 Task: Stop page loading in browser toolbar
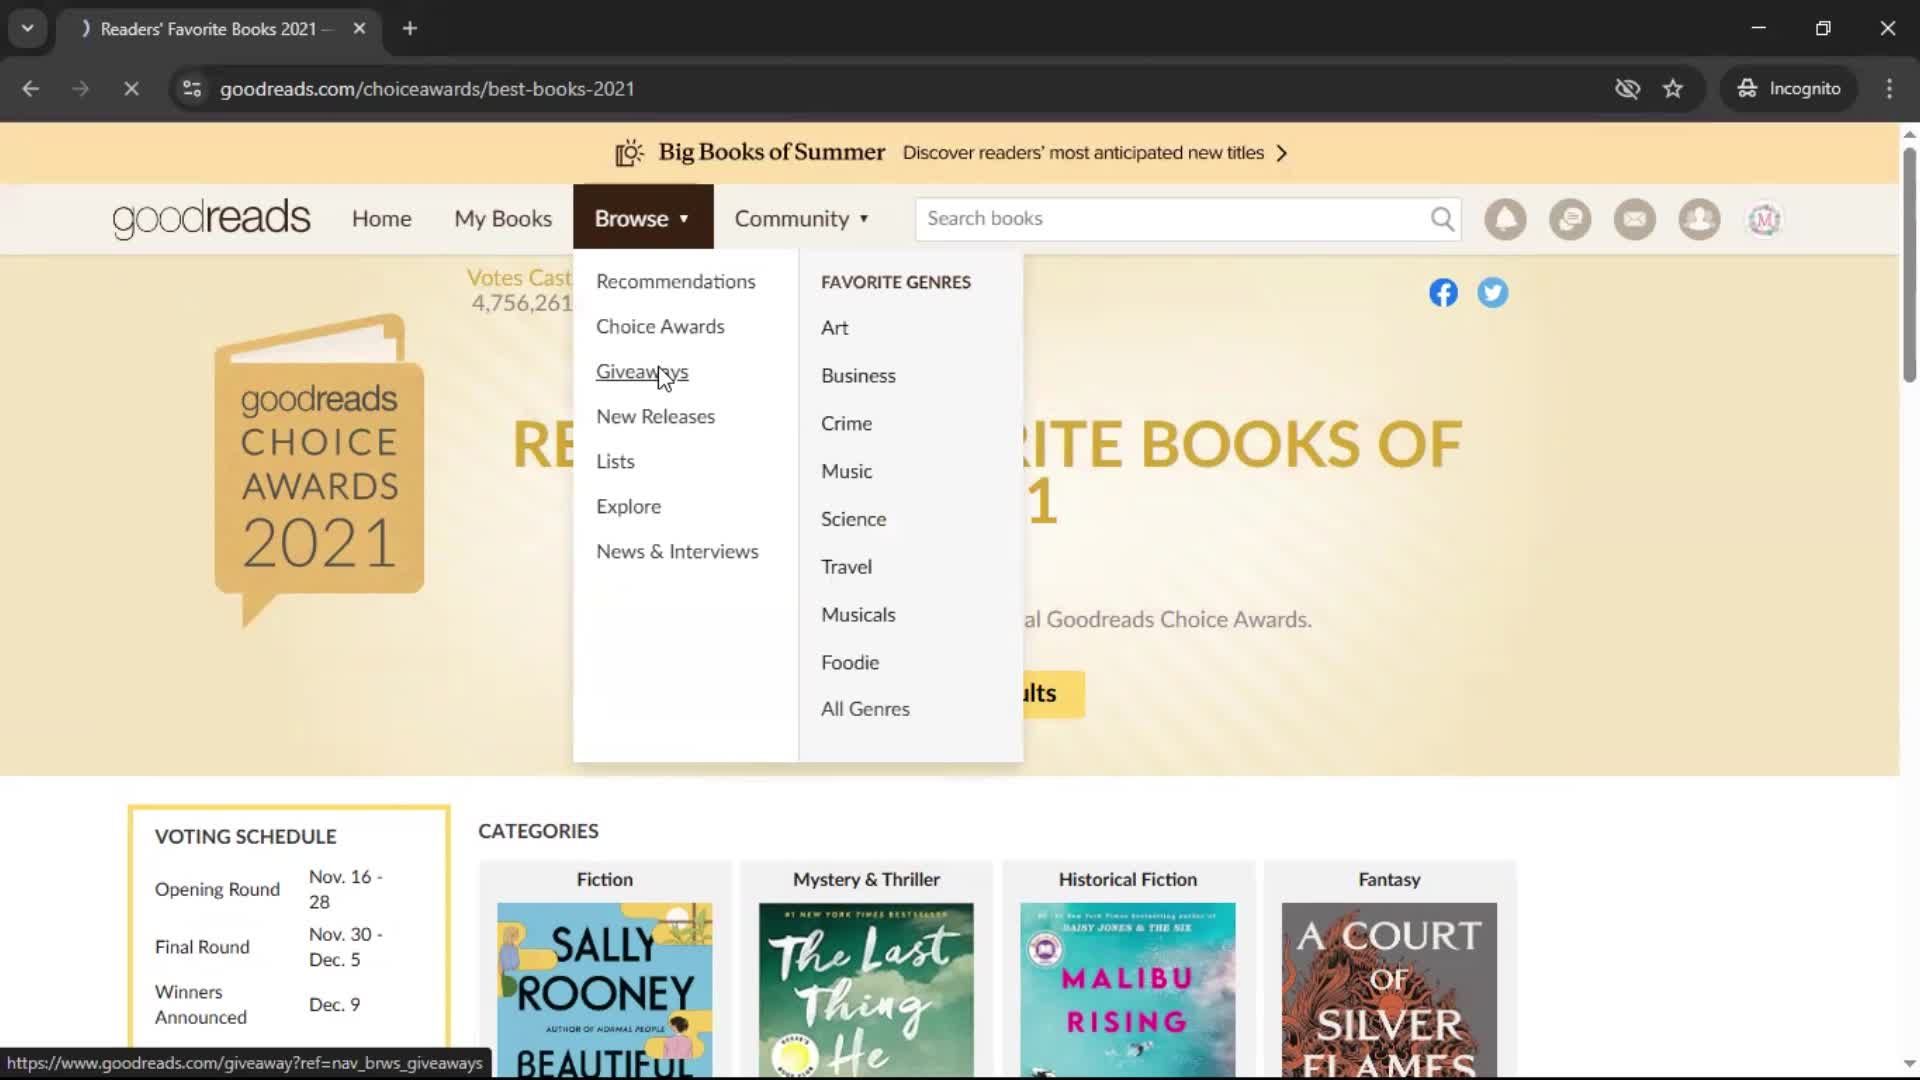[131, 89]
